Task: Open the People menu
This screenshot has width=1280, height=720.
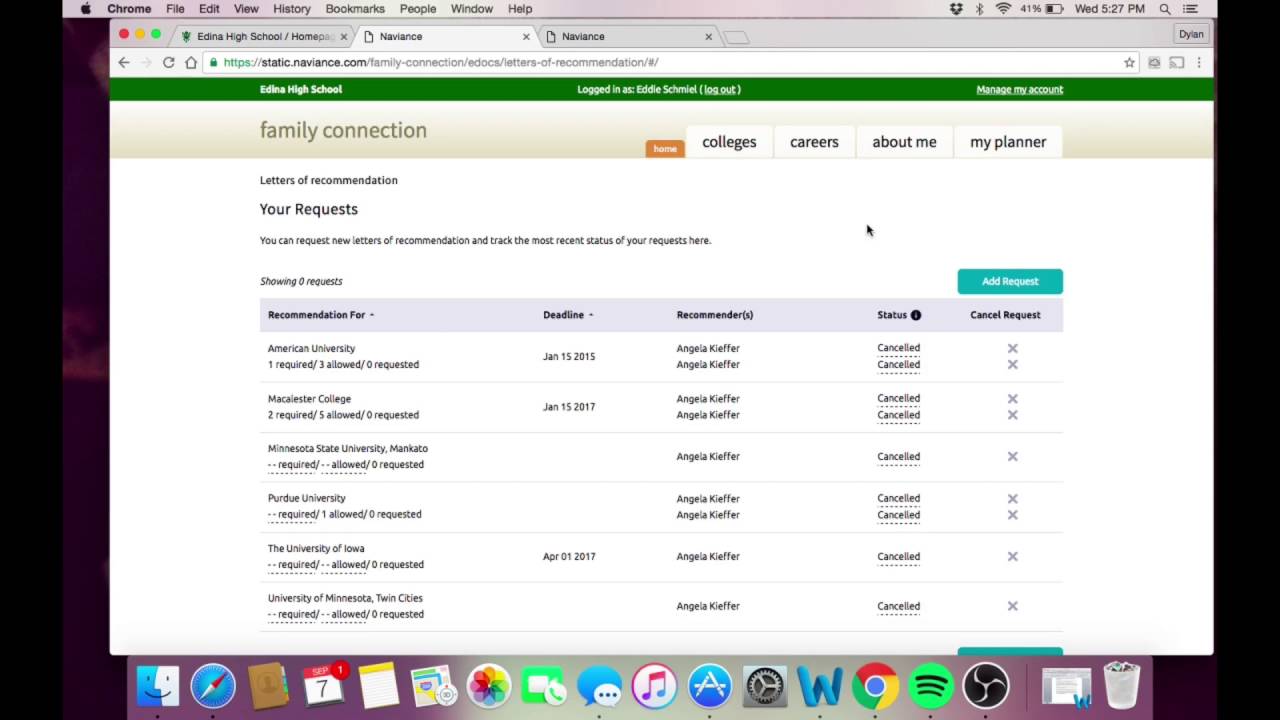Action: tap(418, 9)
